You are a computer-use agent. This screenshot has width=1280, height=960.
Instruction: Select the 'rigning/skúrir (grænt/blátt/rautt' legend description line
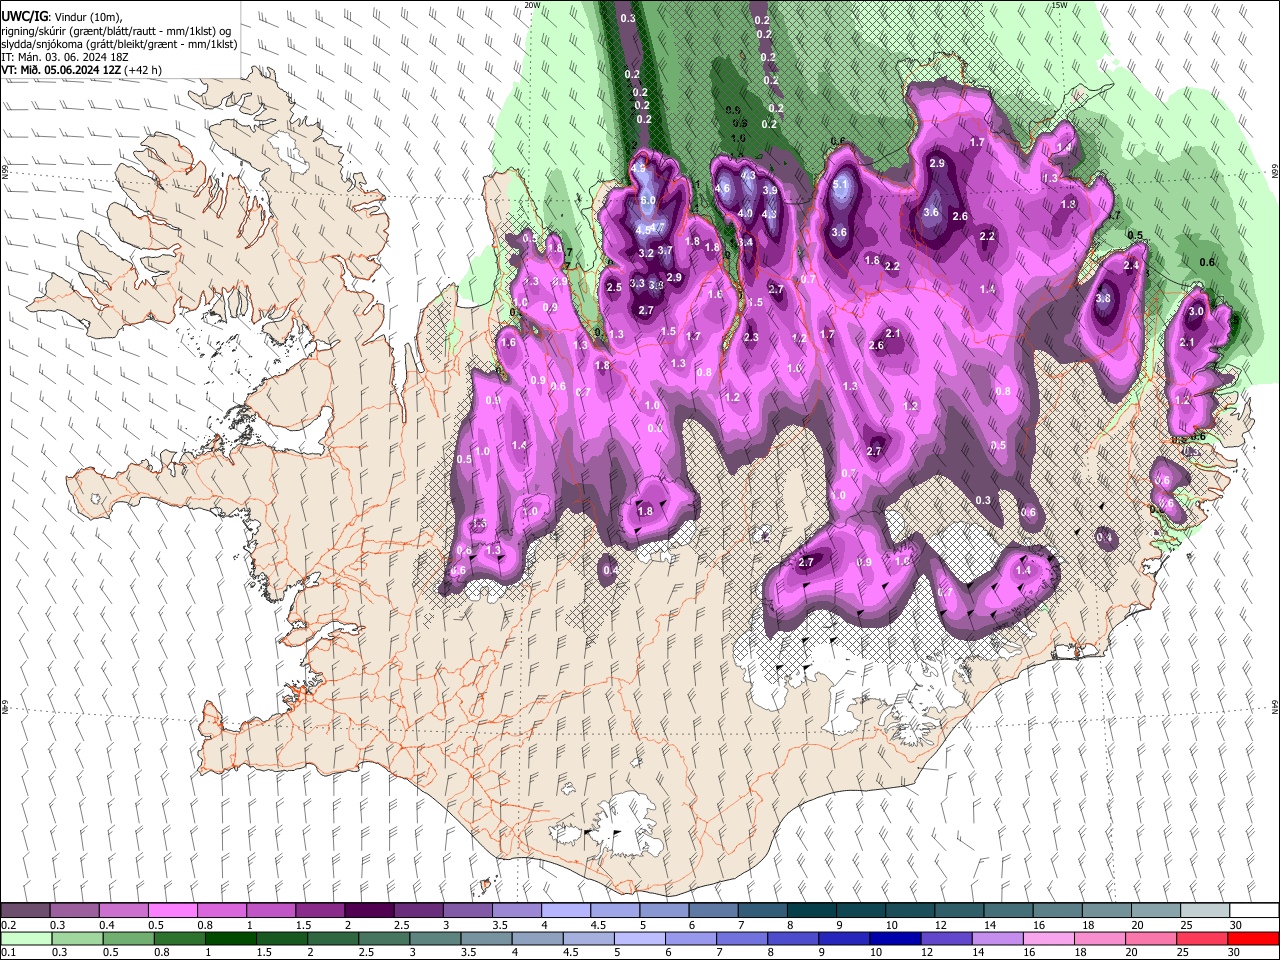coord(116,31)
